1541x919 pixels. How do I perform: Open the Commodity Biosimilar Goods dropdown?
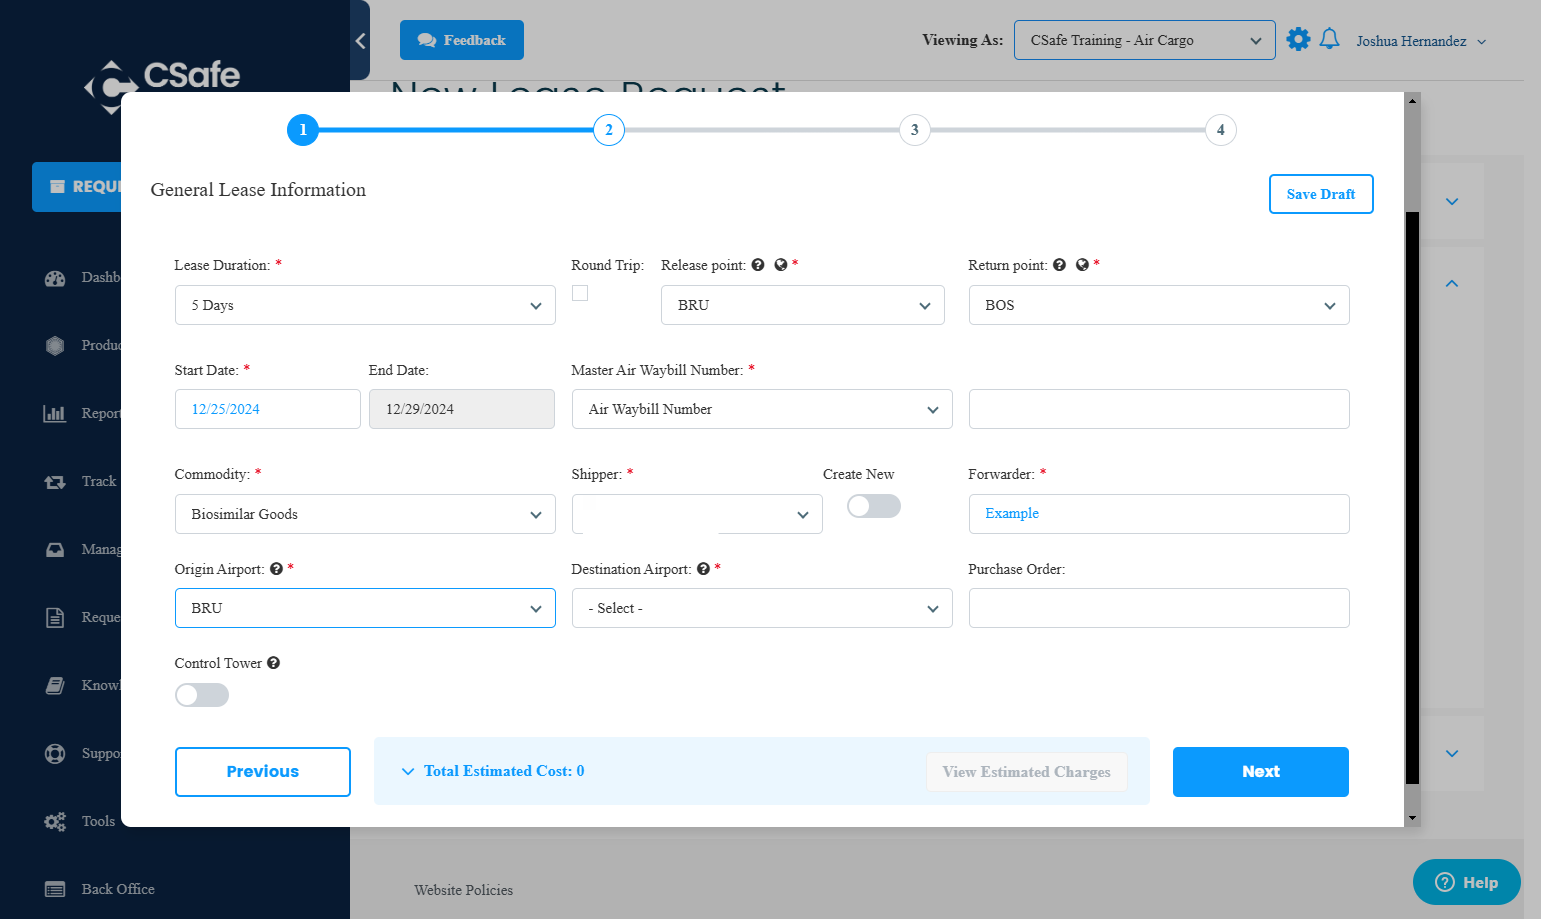point(365,514)
